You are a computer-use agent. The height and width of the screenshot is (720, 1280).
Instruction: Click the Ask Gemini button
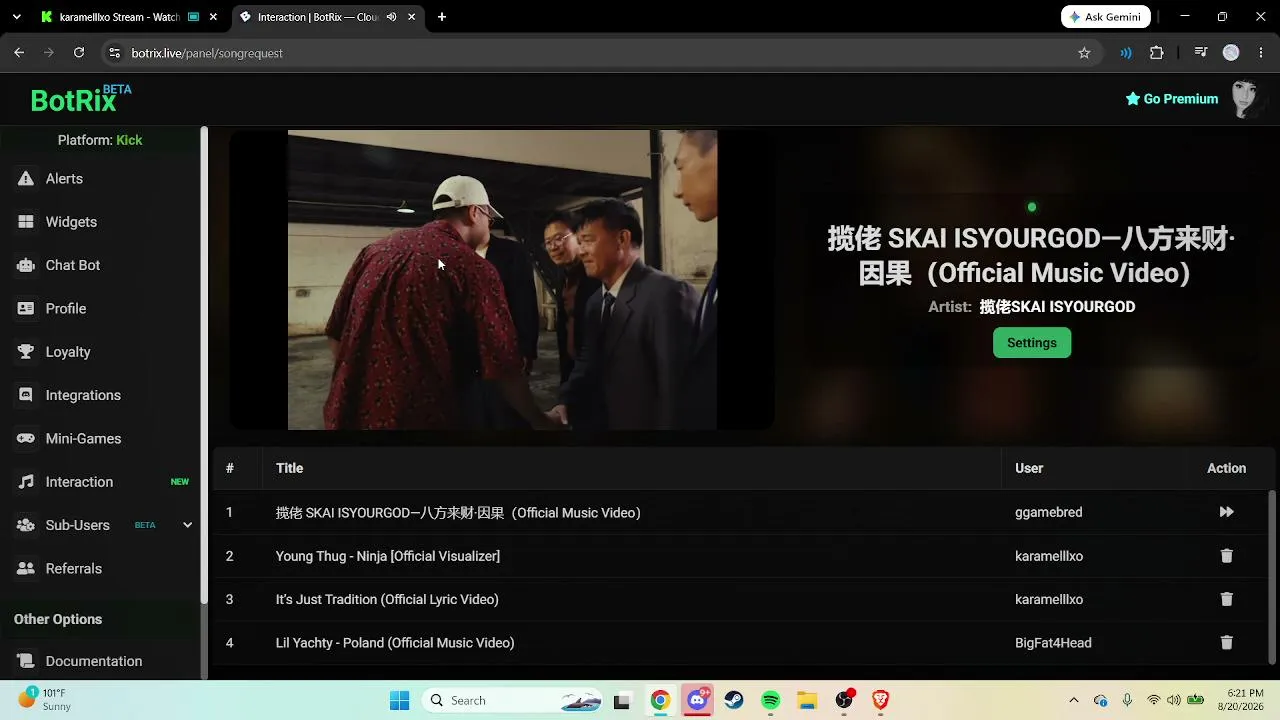tap(1106, 17)
